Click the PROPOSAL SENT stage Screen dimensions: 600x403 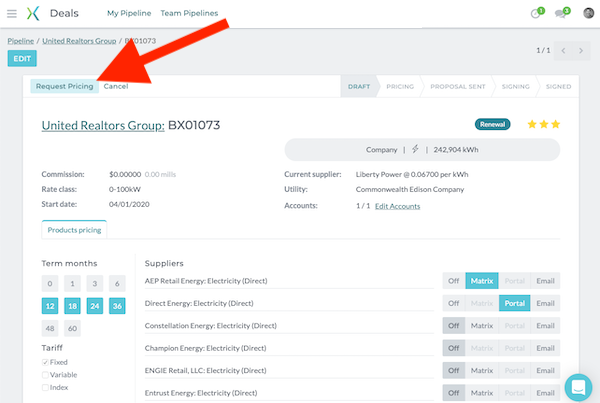pos(458,86)
